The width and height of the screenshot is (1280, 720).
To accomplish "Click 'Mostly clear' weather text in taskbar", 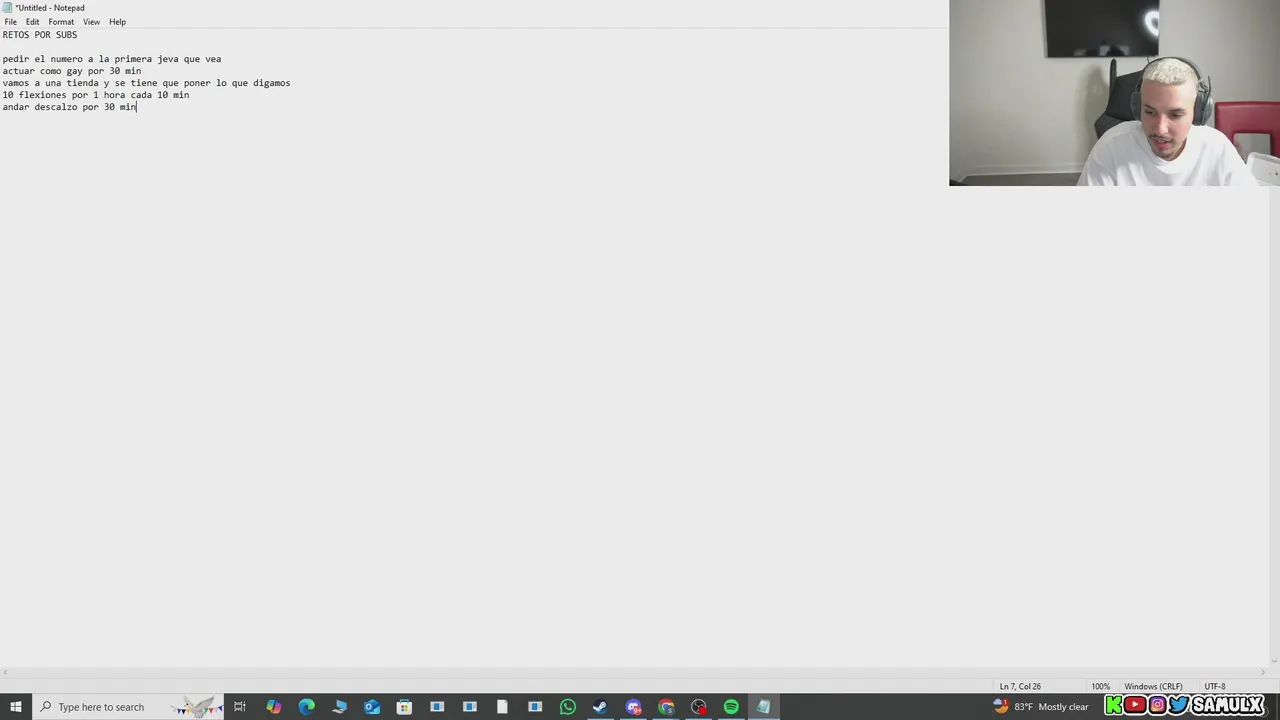I will click(x=1063, y=707).
